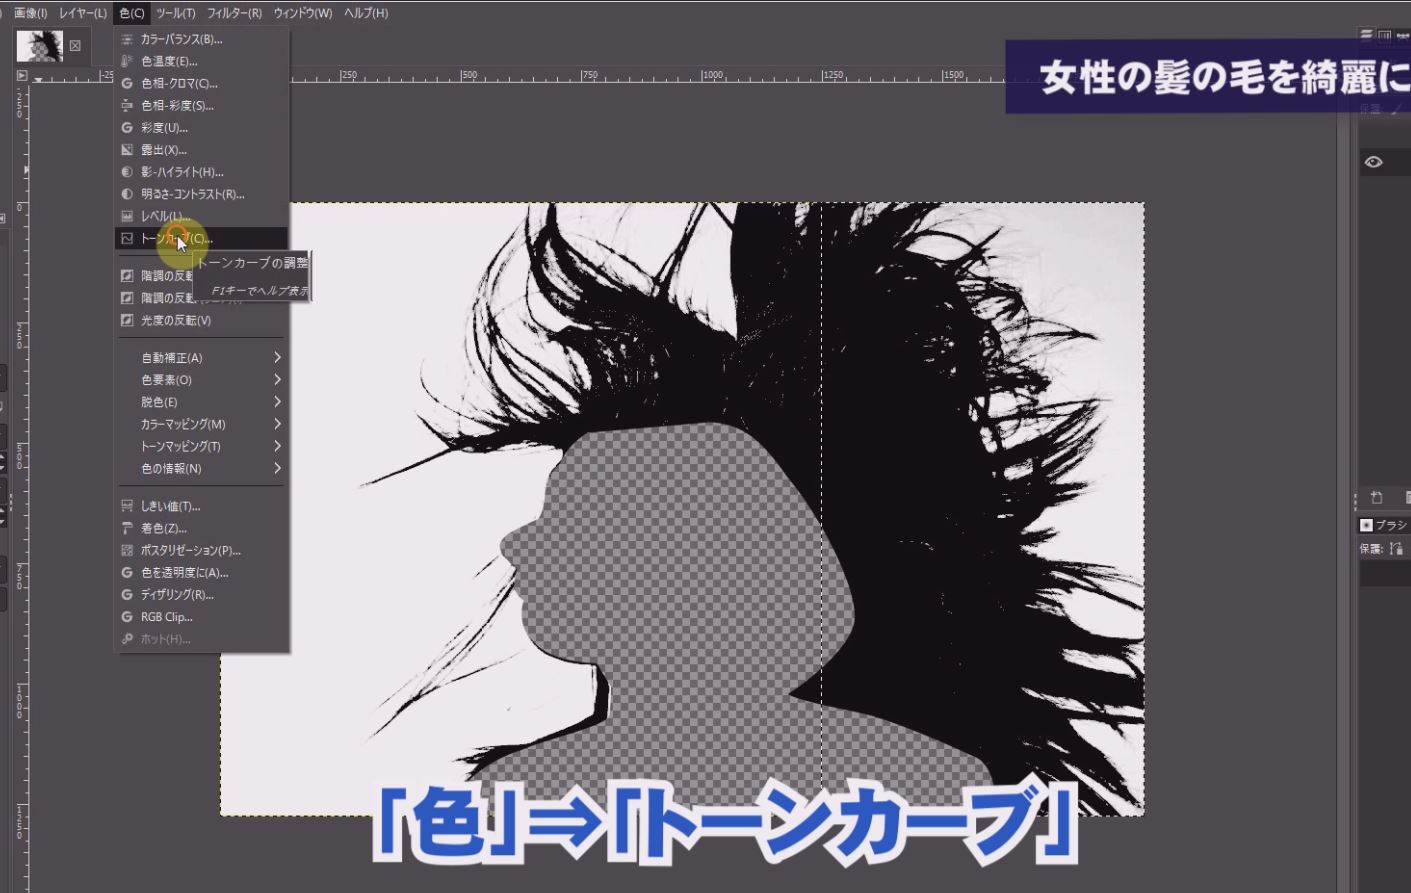Select the 色温度 thermometer icon entry

tap(127, 61)
